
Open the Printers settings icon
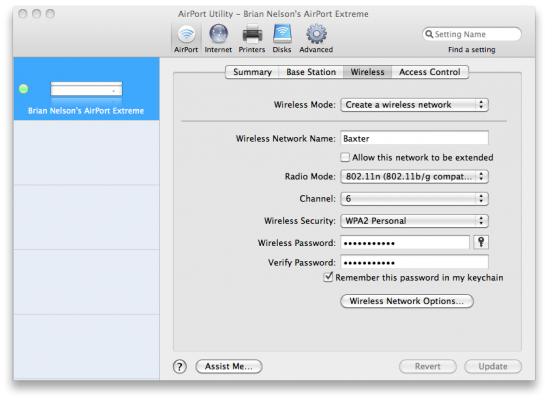click(x=252, y=38)
